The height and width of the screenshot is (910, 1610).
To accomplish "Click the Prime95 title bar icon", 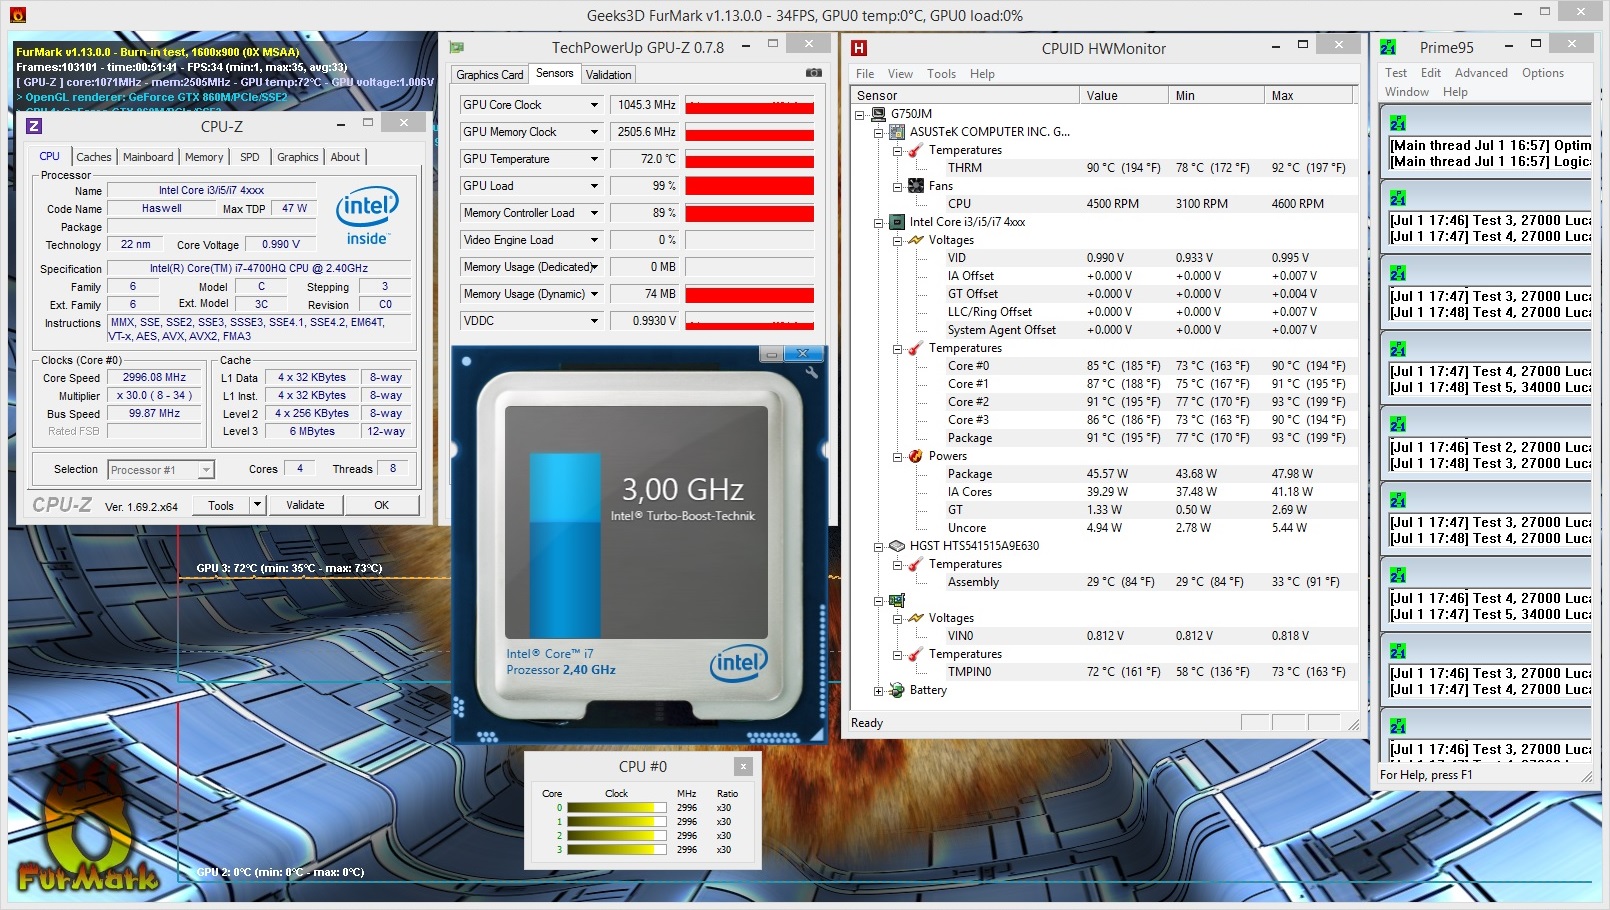I will click(x=1388, y=47).
